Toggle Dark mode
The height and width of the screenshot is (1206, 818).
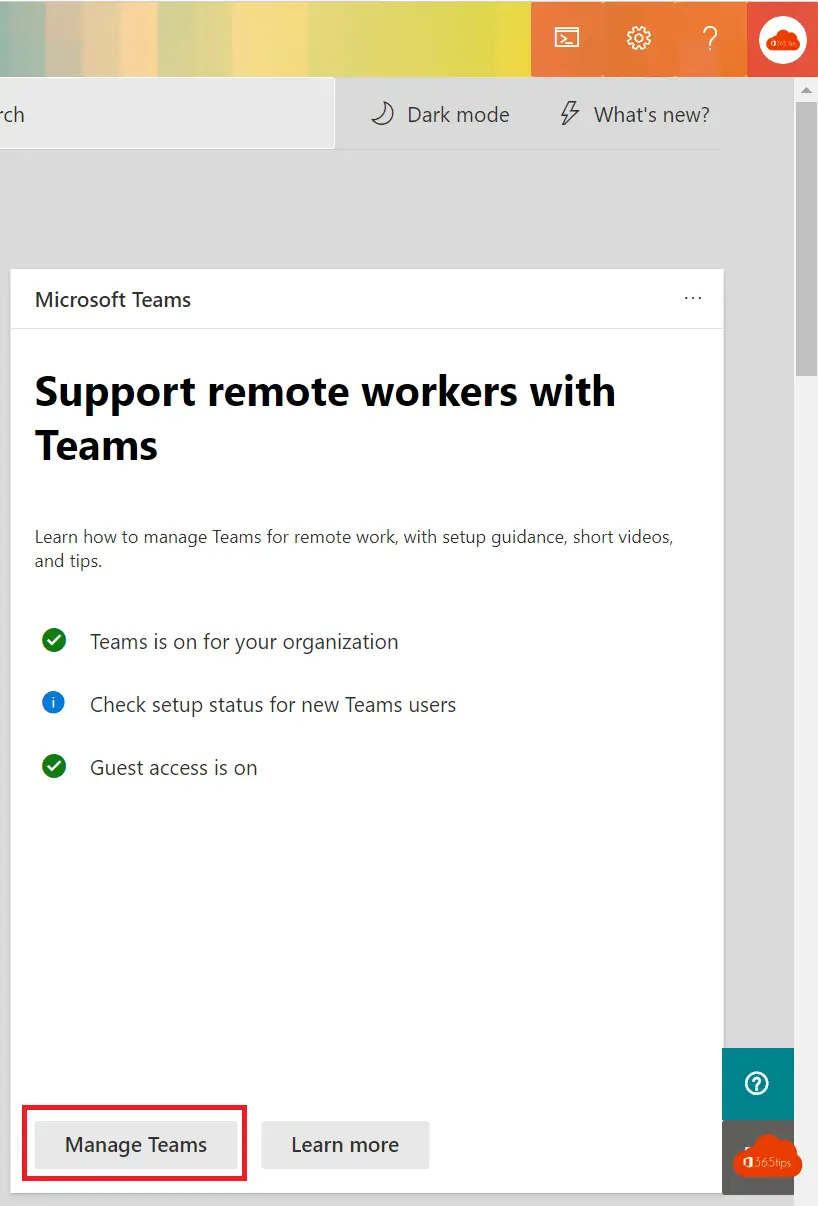tap(439, 114)
